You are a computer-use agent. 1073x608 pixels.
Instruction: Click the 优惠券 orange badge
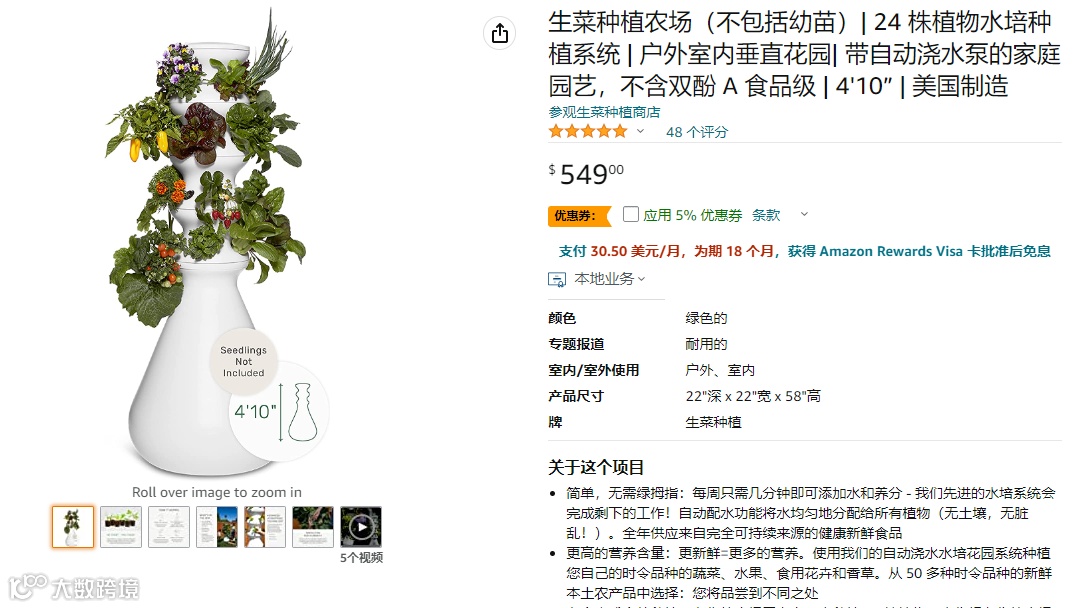point(579,216)
